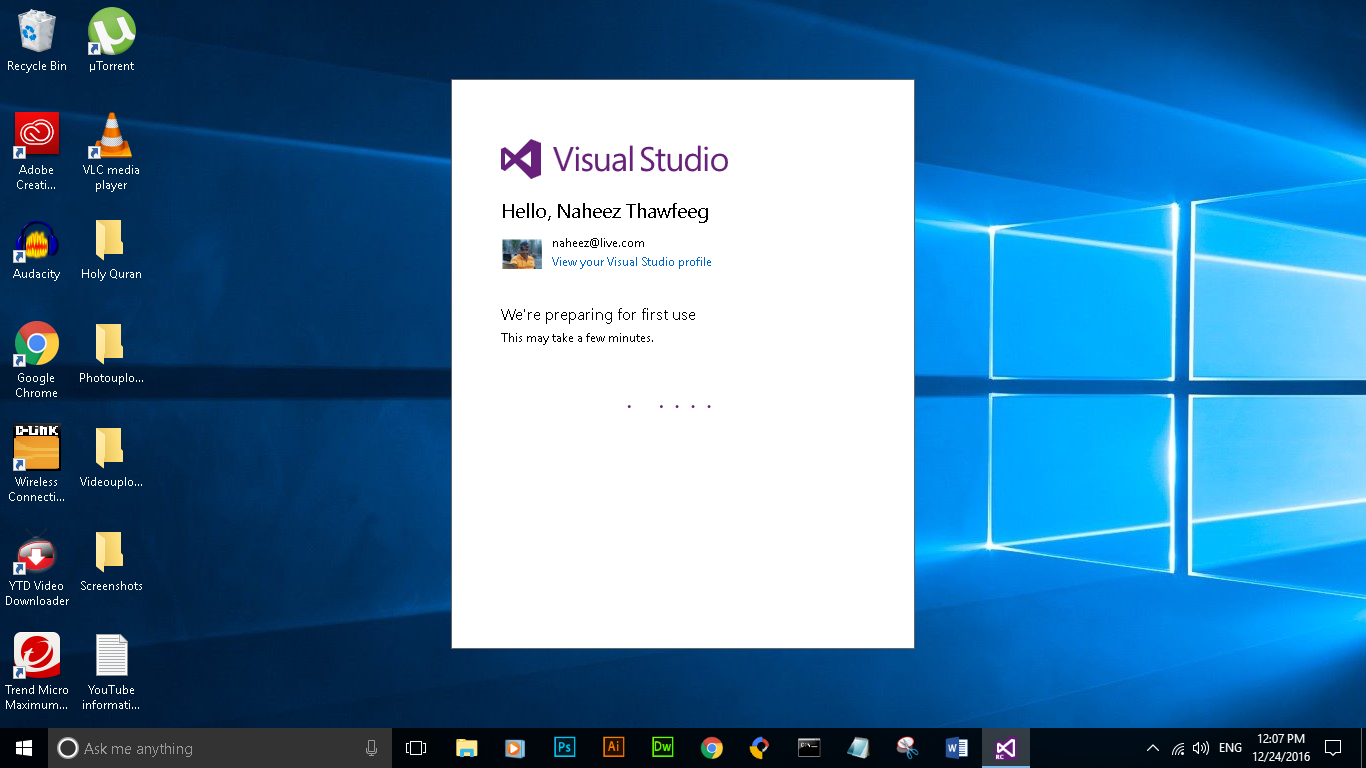Open the Snipping Tool taskbar icon

tap(907, 748)
